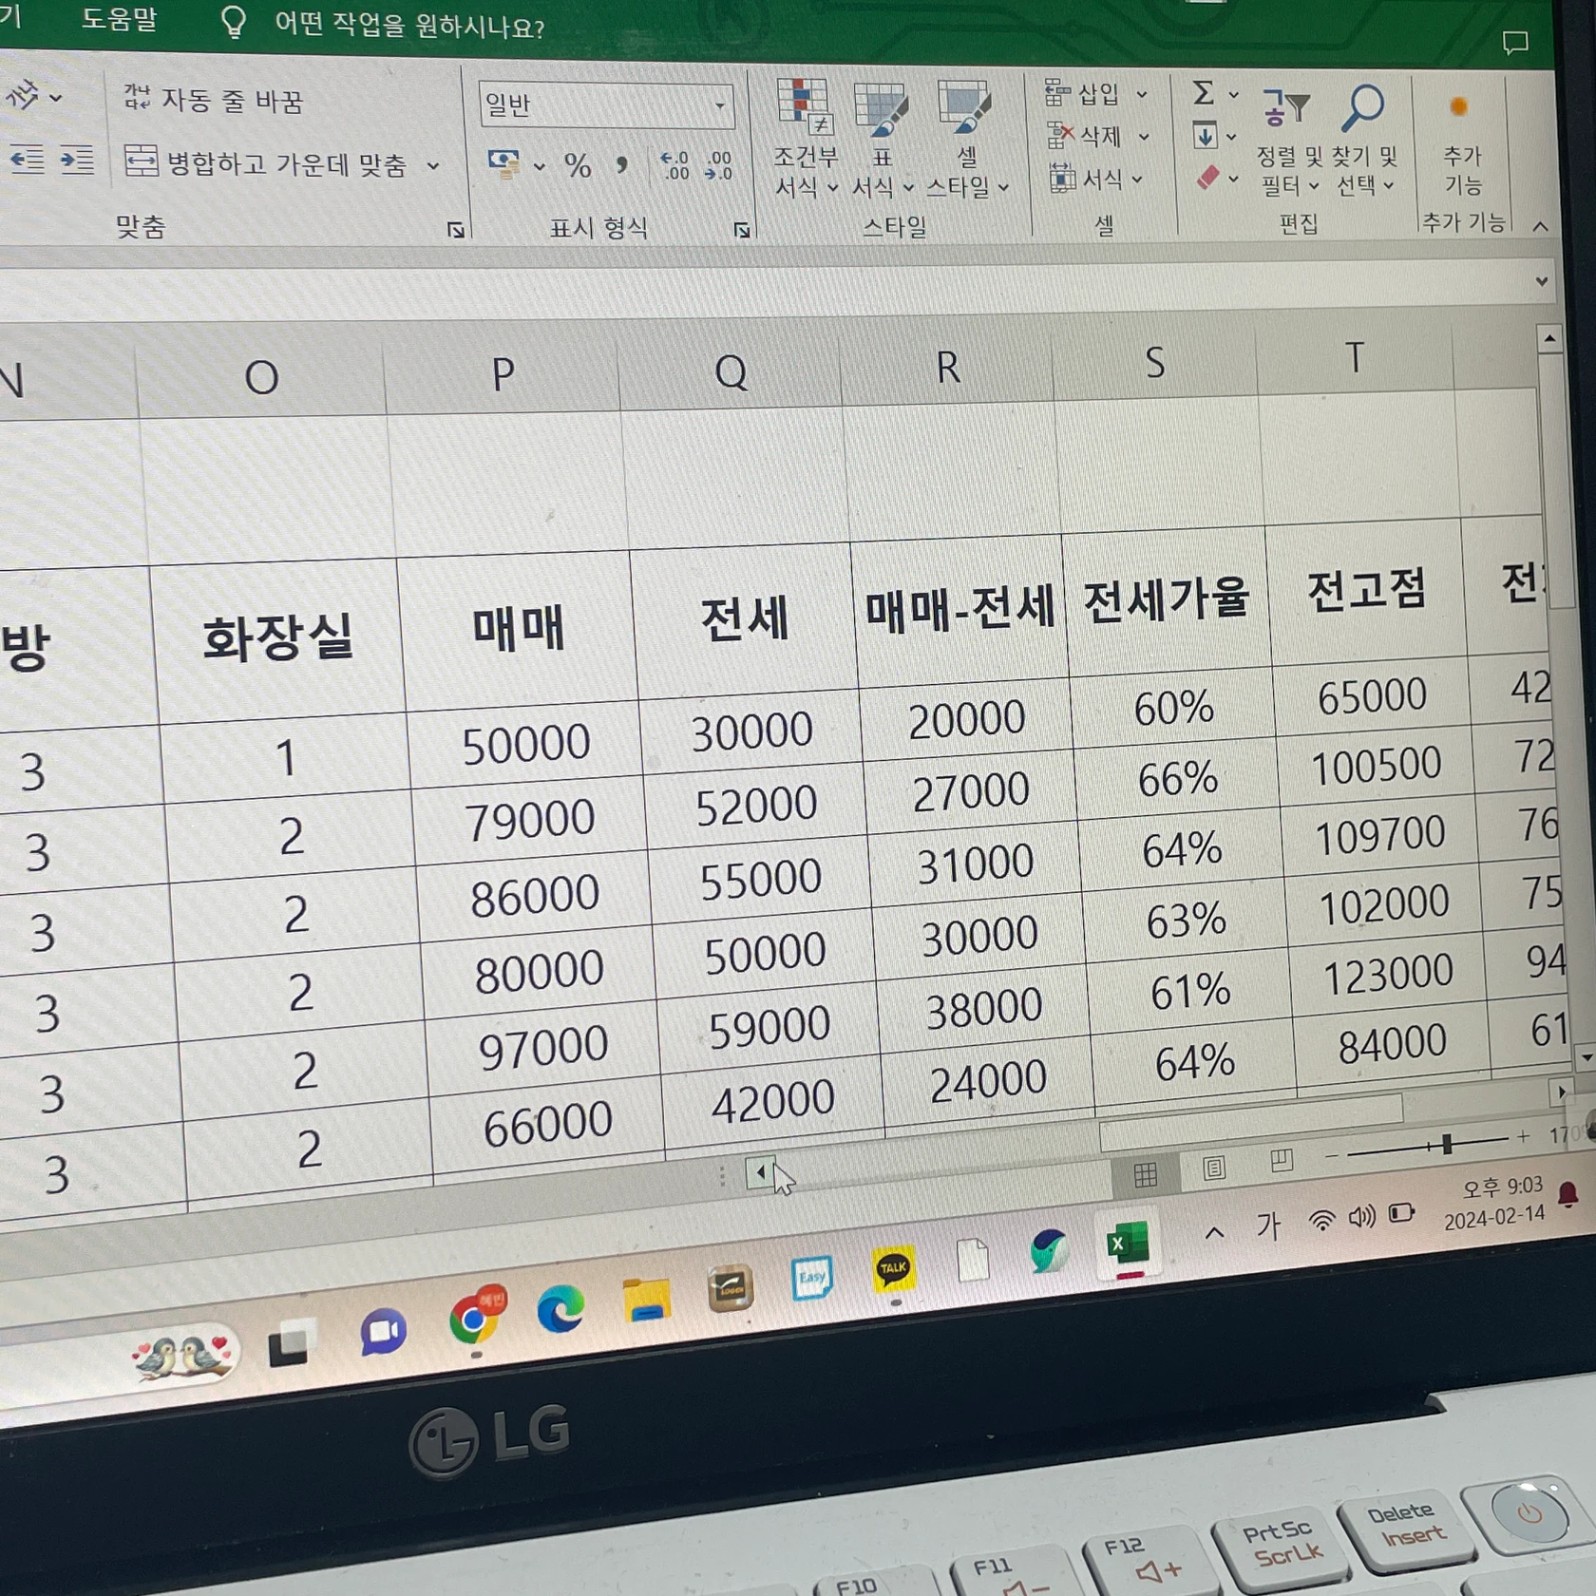Select column O header
The image size is (1596, 1596).
pos(261,378)
